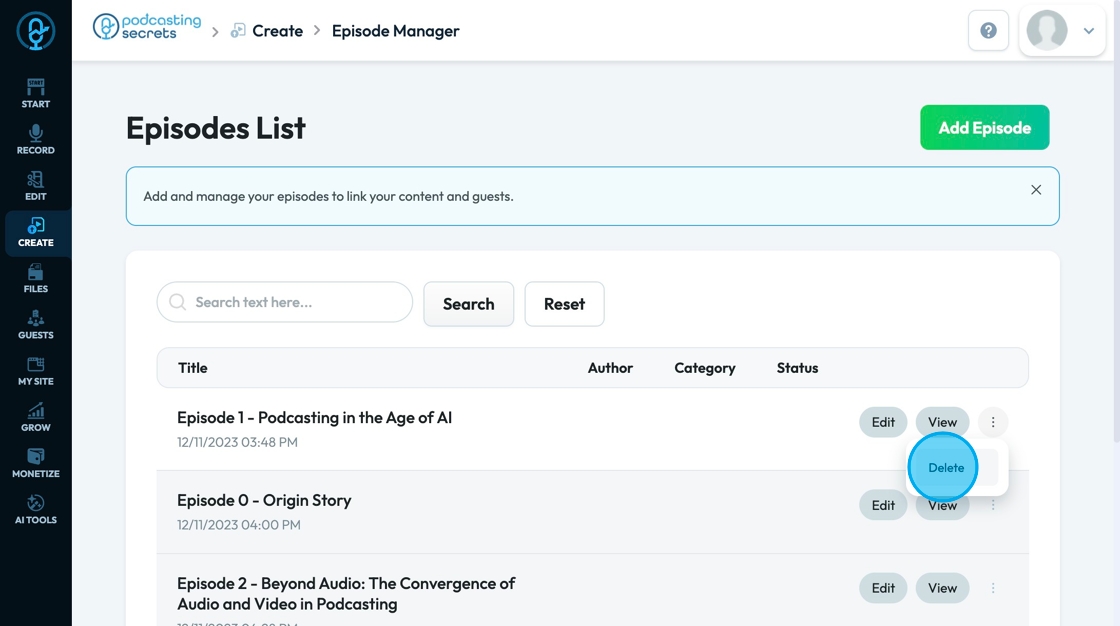Screen dimensions: 1120x626
Task: Click the Create breadcrumb item
Action: 277,31
